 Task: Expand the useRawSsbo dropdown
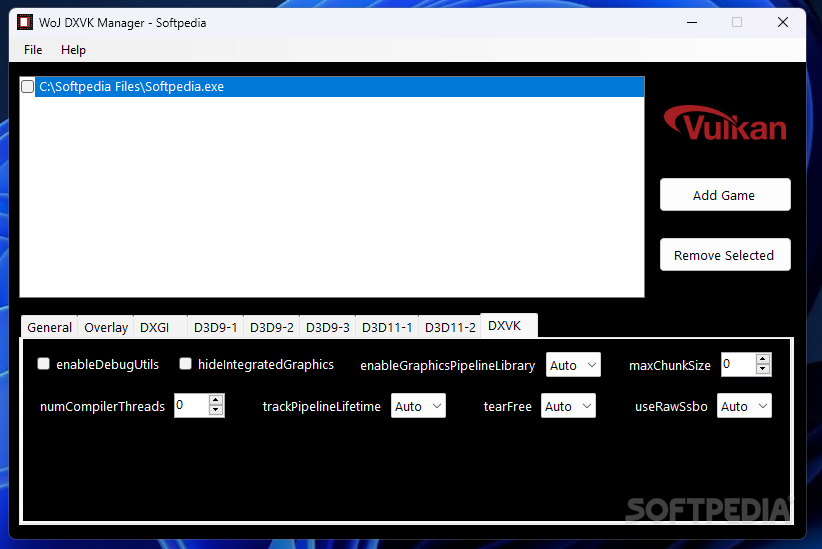point(744,406)
